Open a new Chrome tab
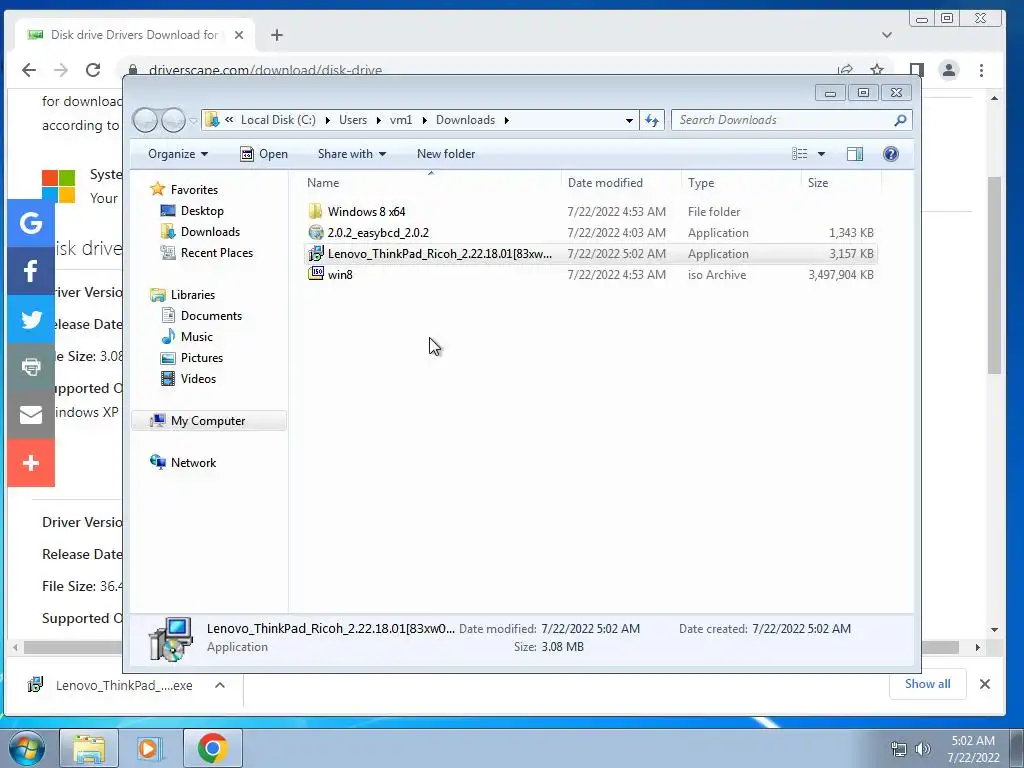 click(x=277, y=35)
